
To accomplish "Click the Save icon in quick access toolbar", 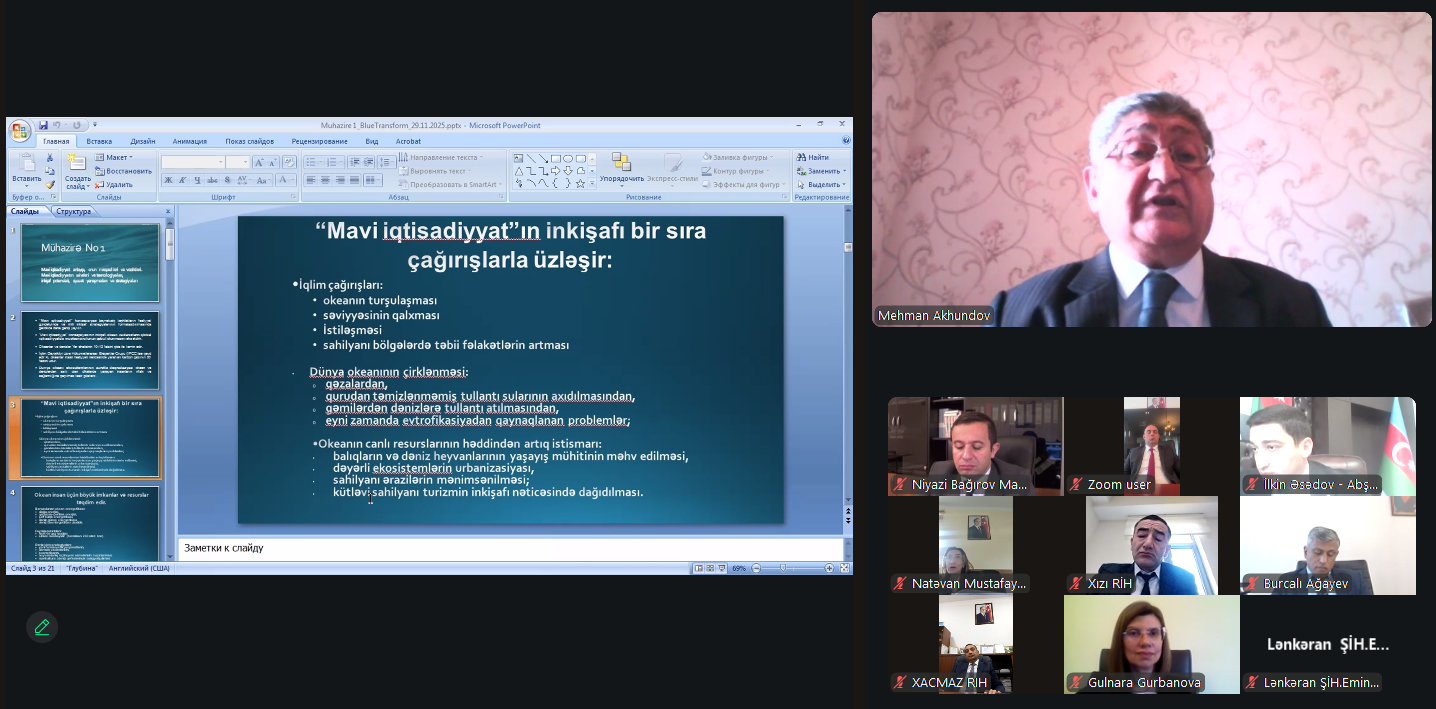I will click(x=43, y=126).
